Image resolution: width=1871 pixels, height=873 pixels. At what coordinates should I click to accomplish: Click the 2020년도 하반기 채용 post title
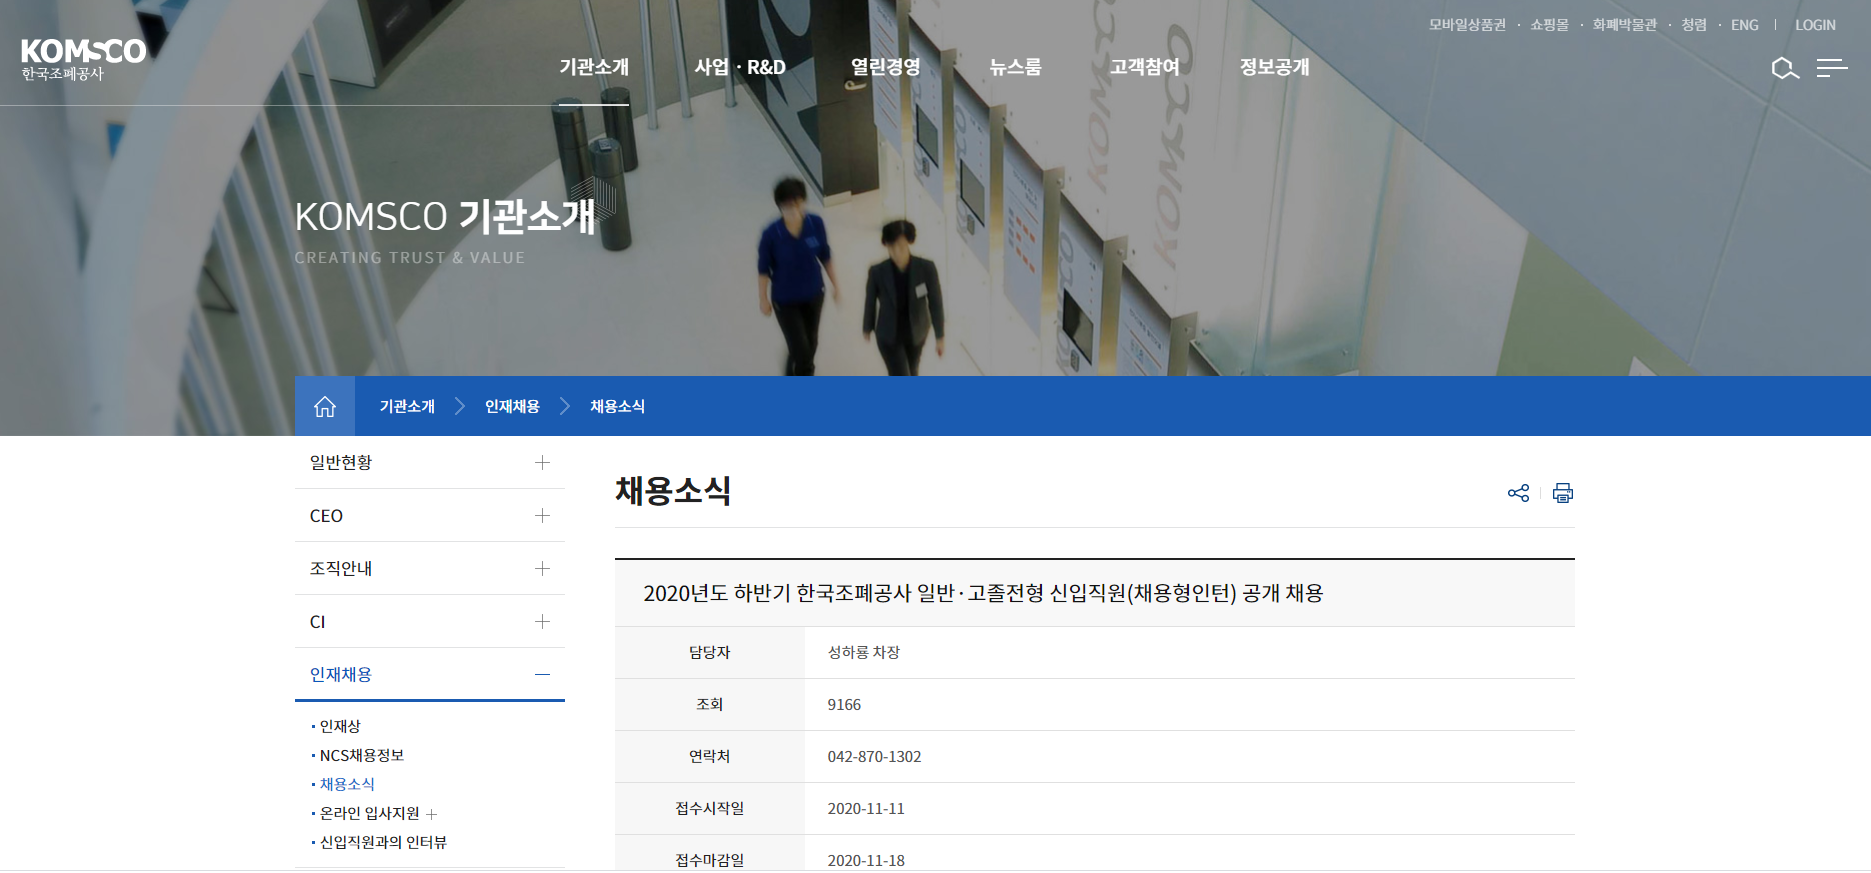click(x=983, y=593)
